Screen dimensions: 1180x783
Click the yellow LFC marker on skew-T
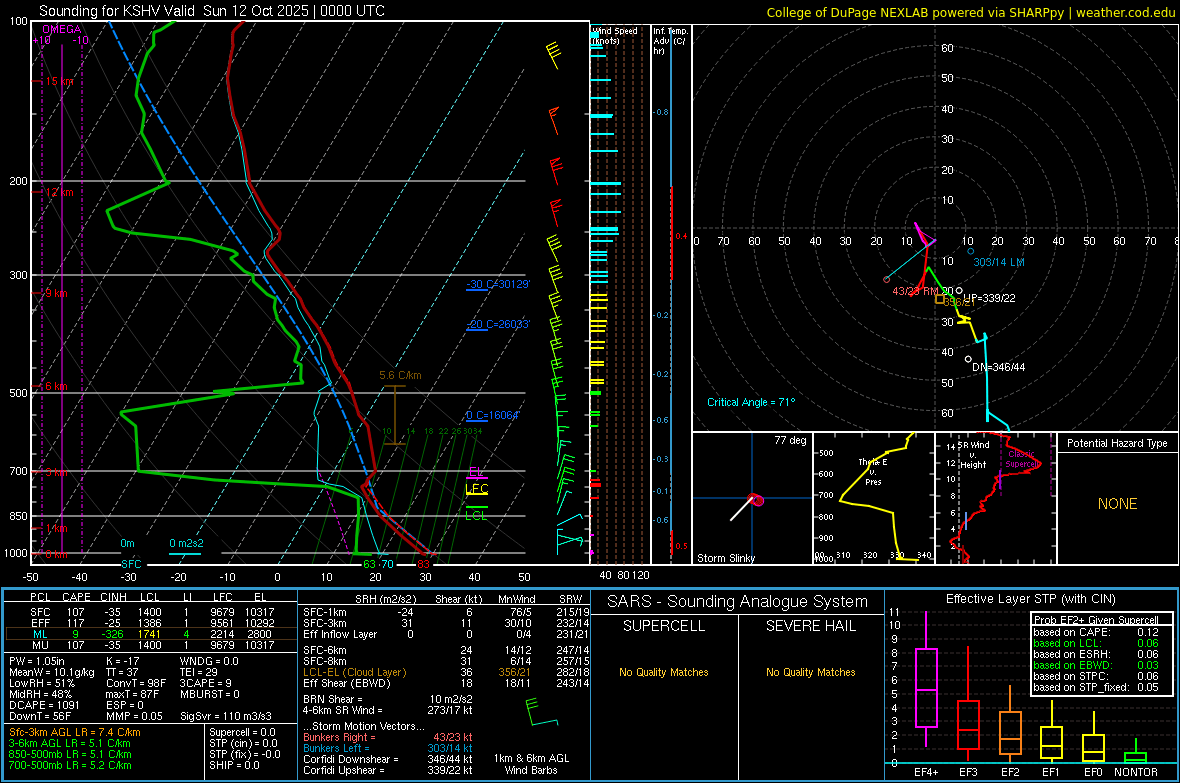pyautogui.click(x=476, y=489)
